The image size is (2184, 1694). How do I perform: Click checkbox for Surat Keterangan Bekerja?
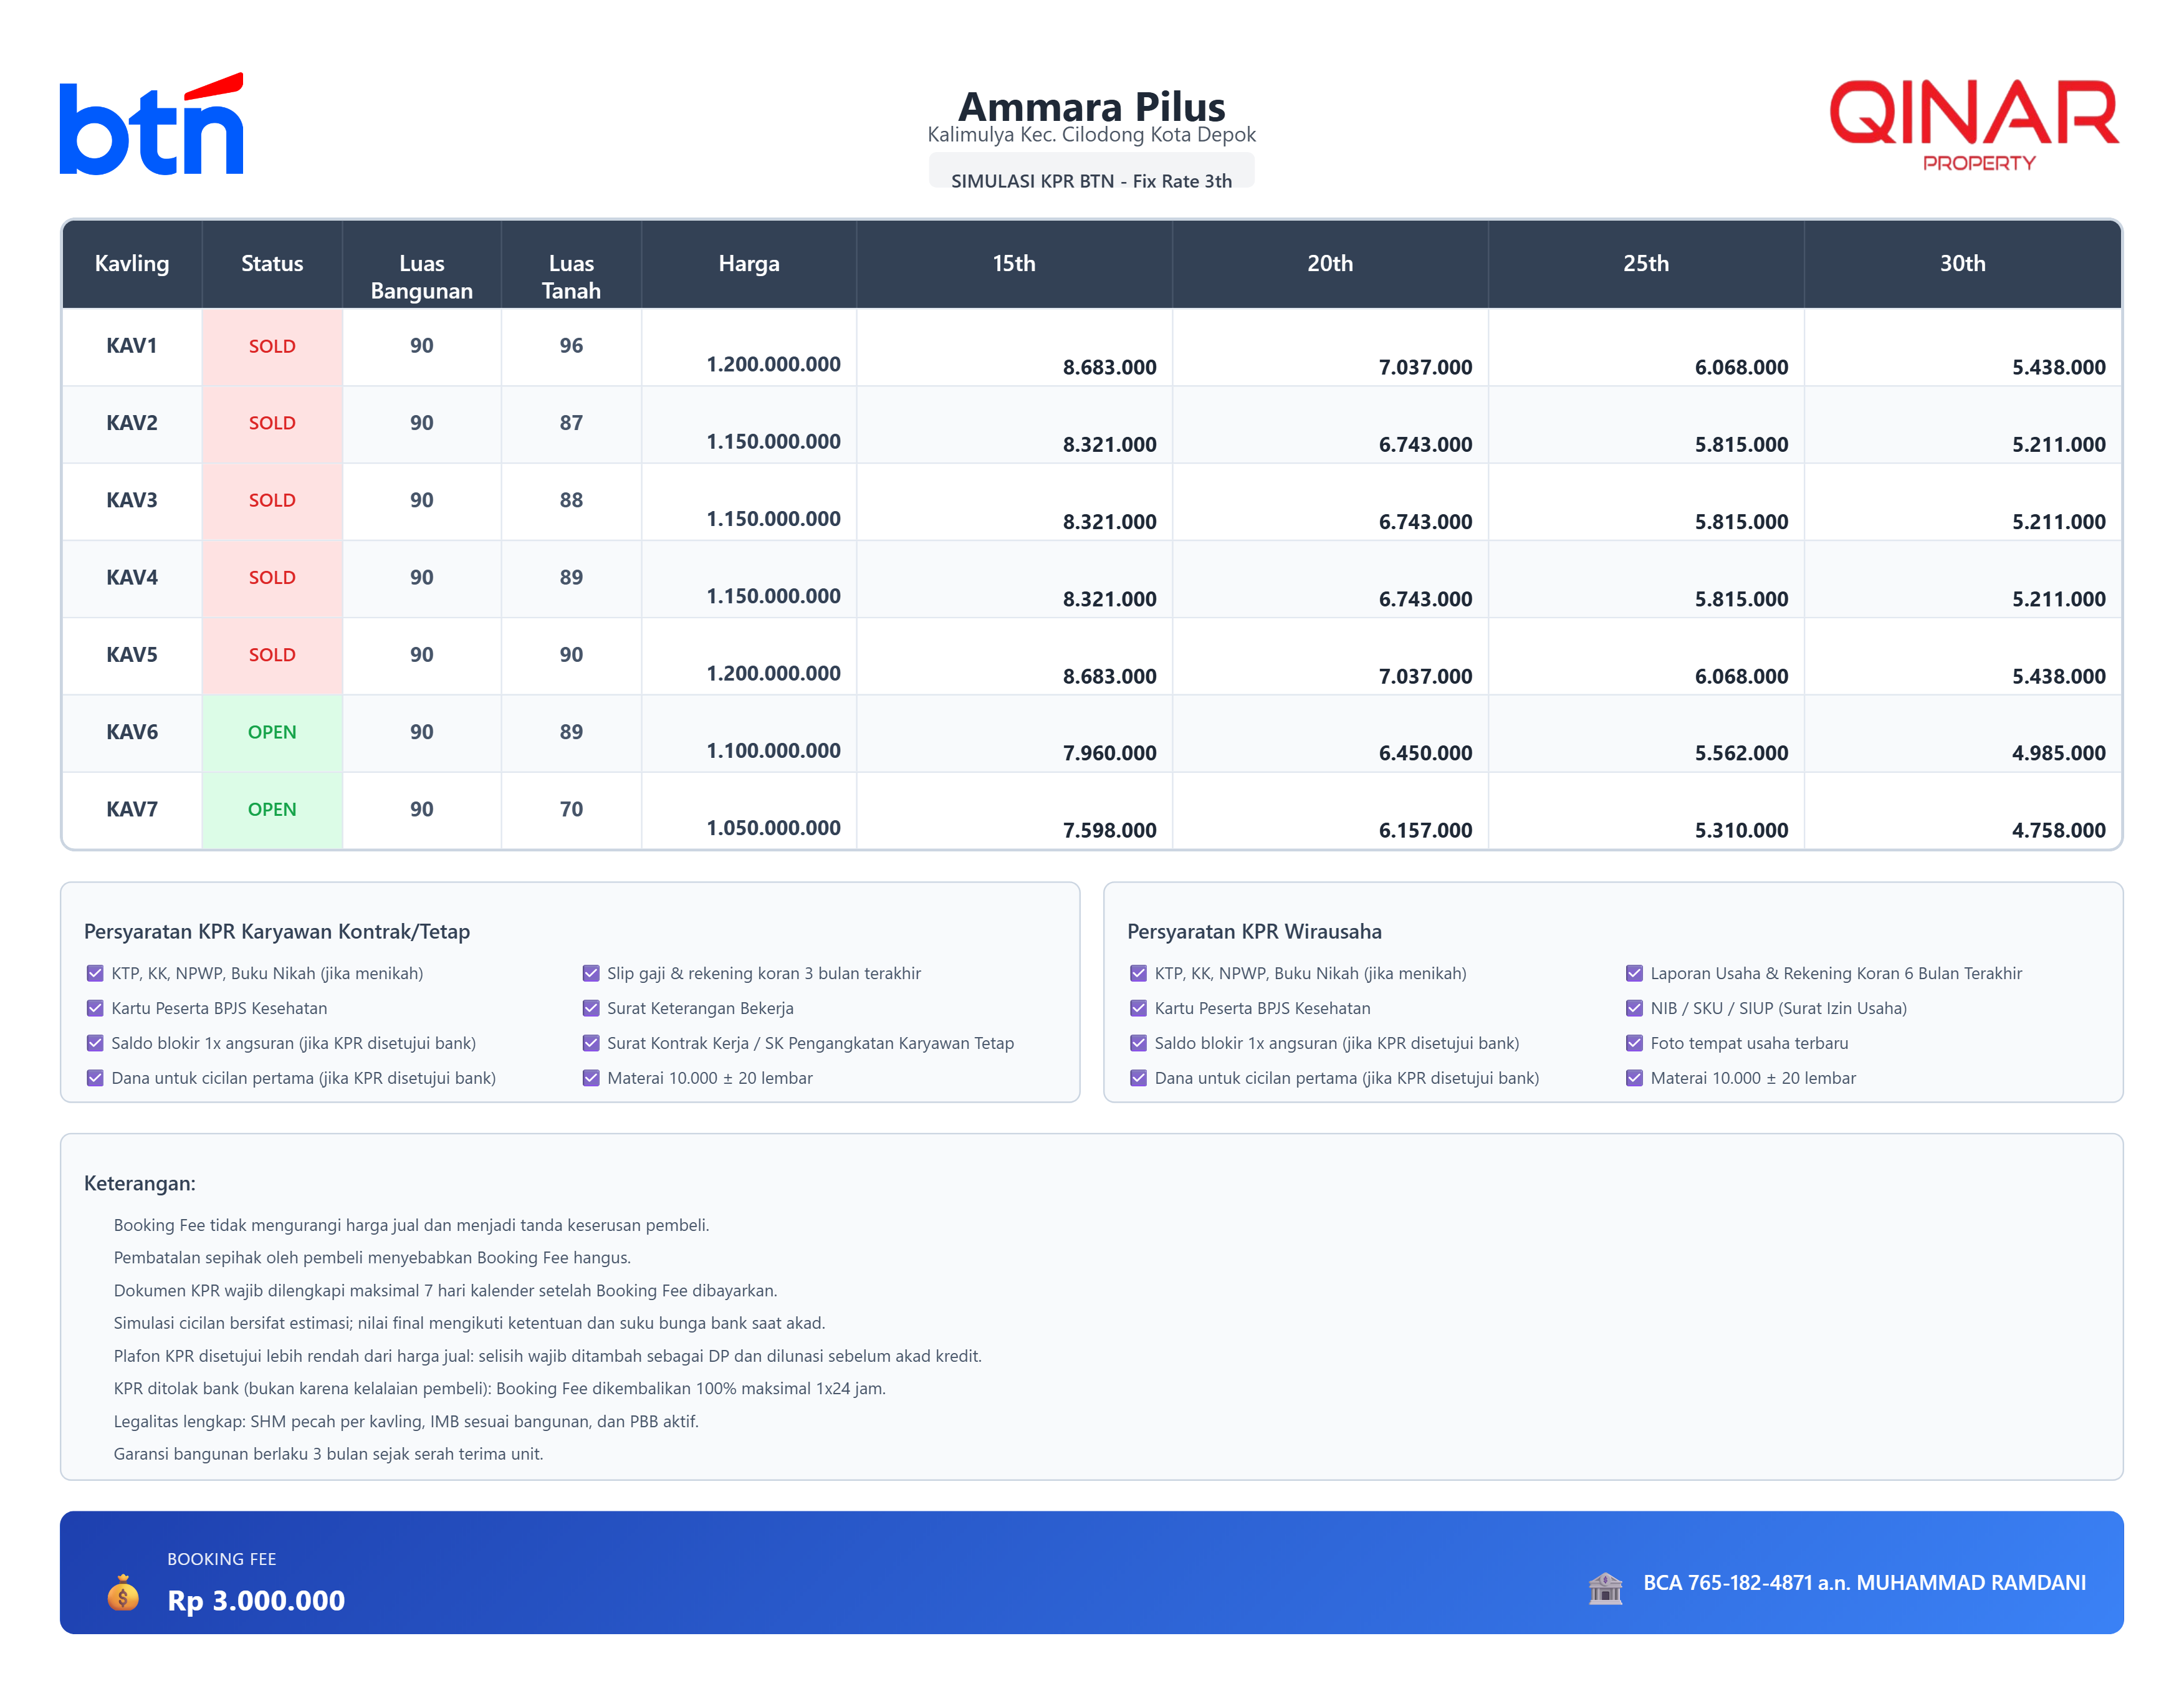591,1008
